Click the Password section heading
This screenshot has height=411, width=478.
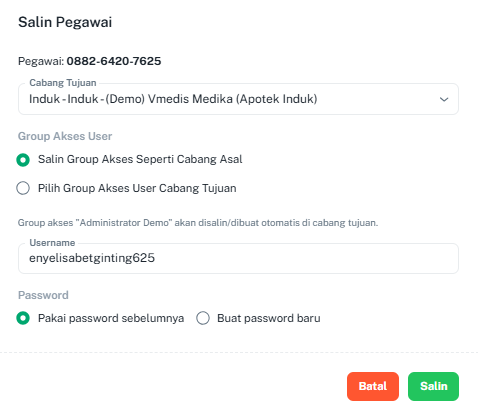pyautogui.click(x=43, y=295)
